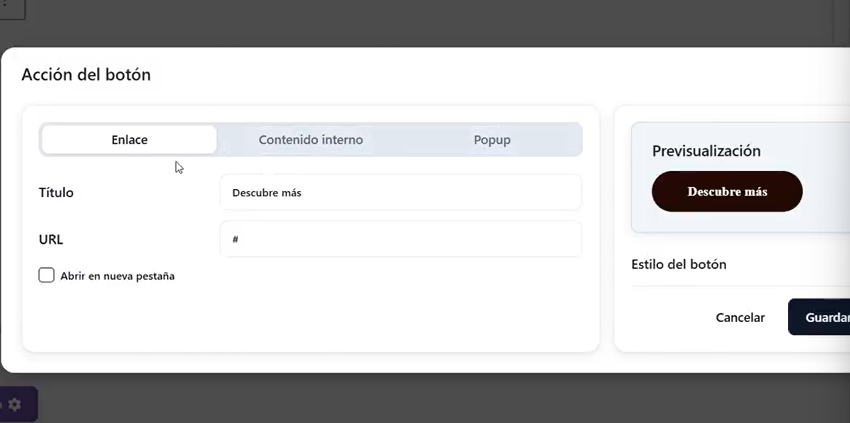The width and height of the screenshot is (850, 423).
Task: Focus the Título input with Descubre más
Action: (400, 192)
